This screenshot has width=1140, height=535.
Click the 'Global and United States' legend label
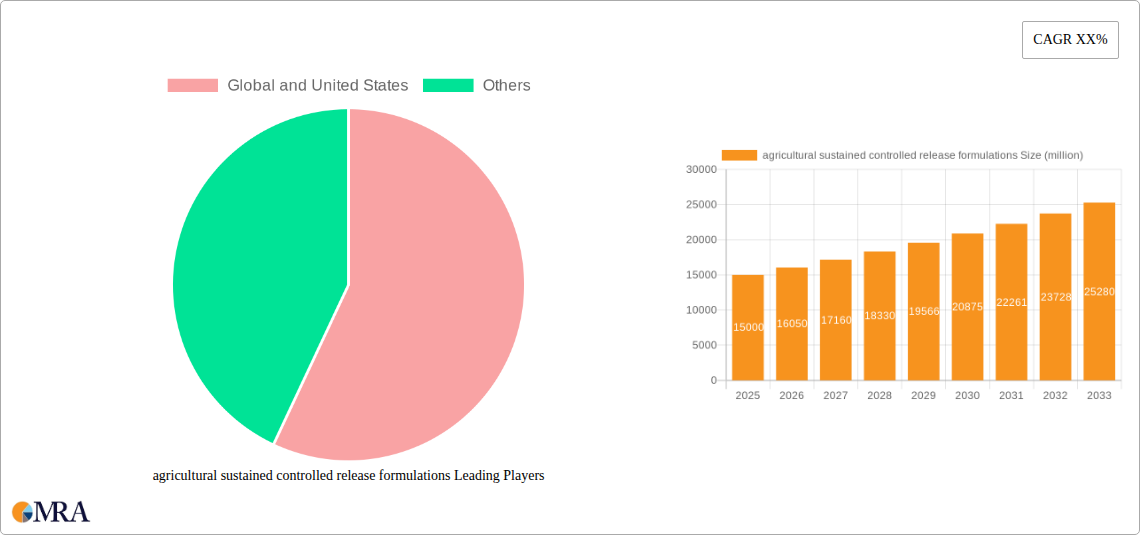tap(318, 85)
